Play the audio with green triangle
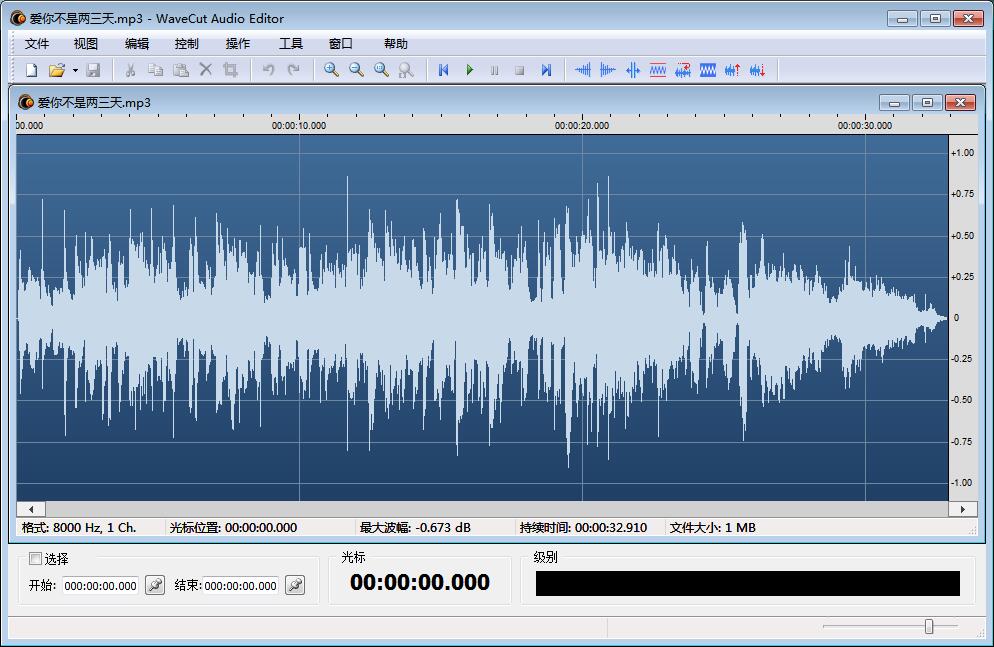Screen dimensions: 994x647 (x=470, y=70)
